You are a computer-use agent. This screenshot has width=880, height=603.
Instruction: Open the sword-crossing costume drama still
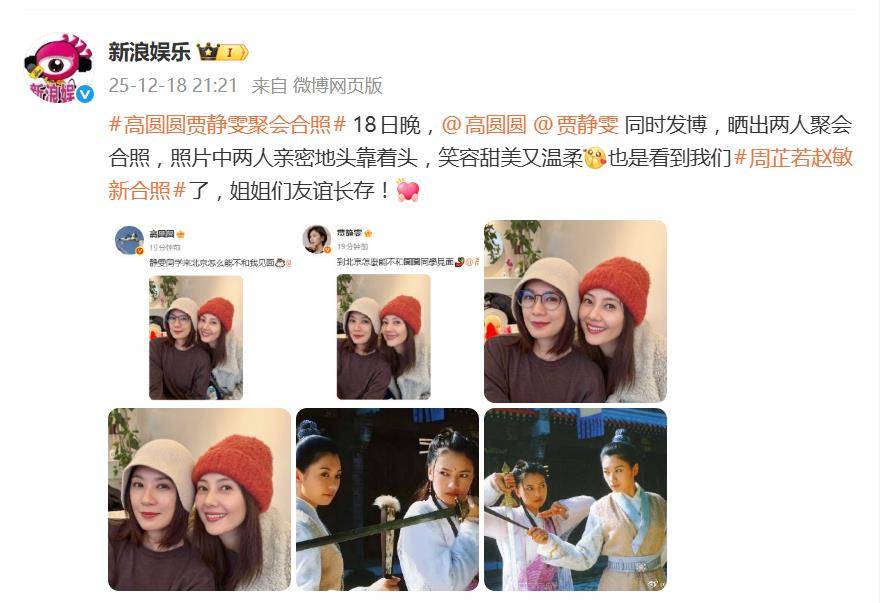[x=387, y=499]
